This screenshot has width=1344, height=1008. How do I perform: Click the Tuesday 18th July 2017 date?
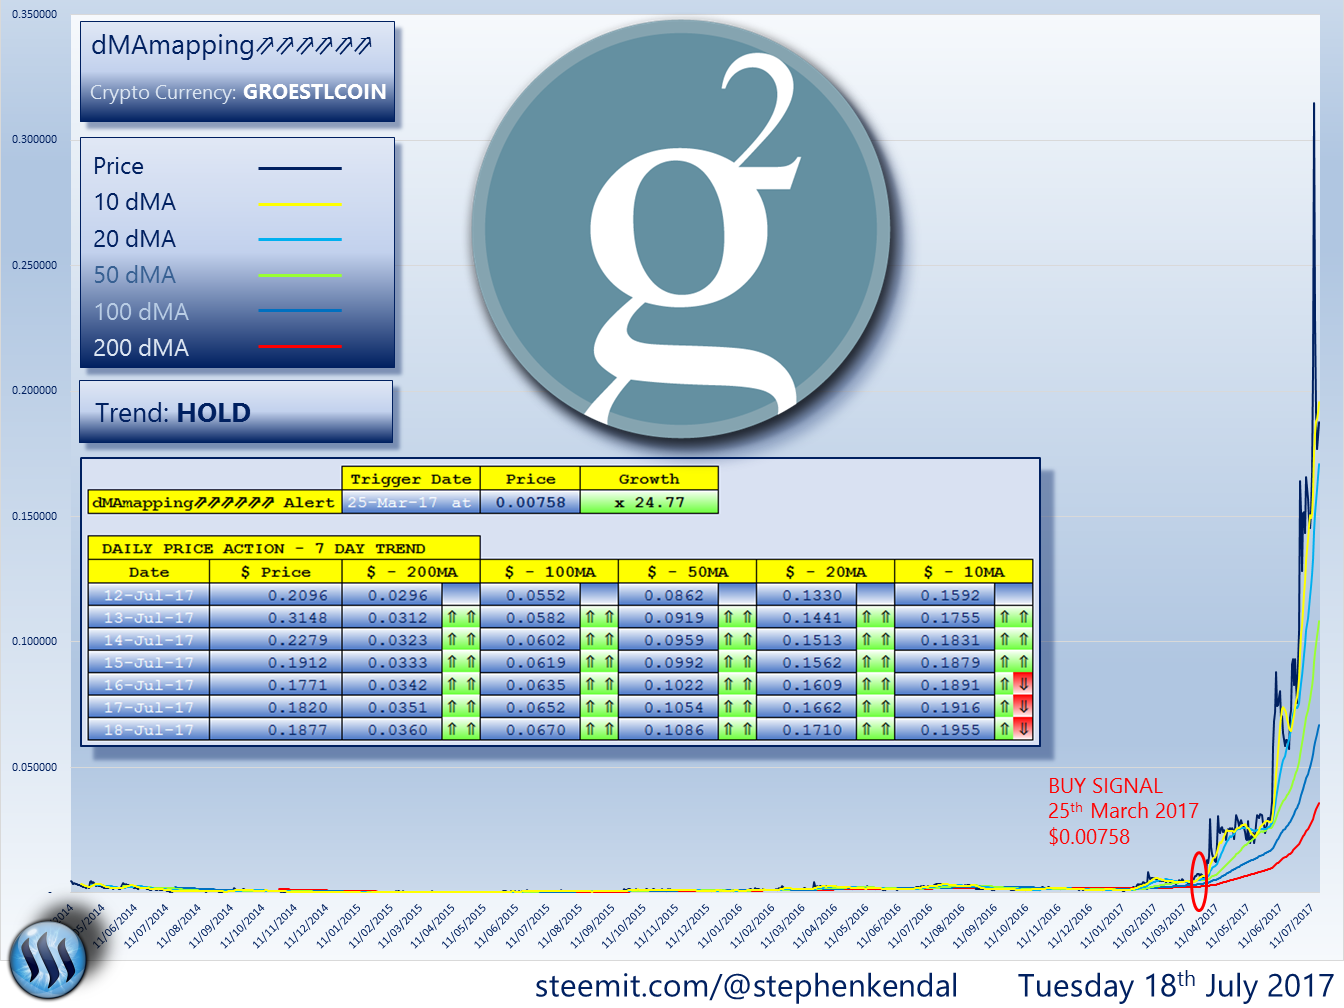[1177, 985]
